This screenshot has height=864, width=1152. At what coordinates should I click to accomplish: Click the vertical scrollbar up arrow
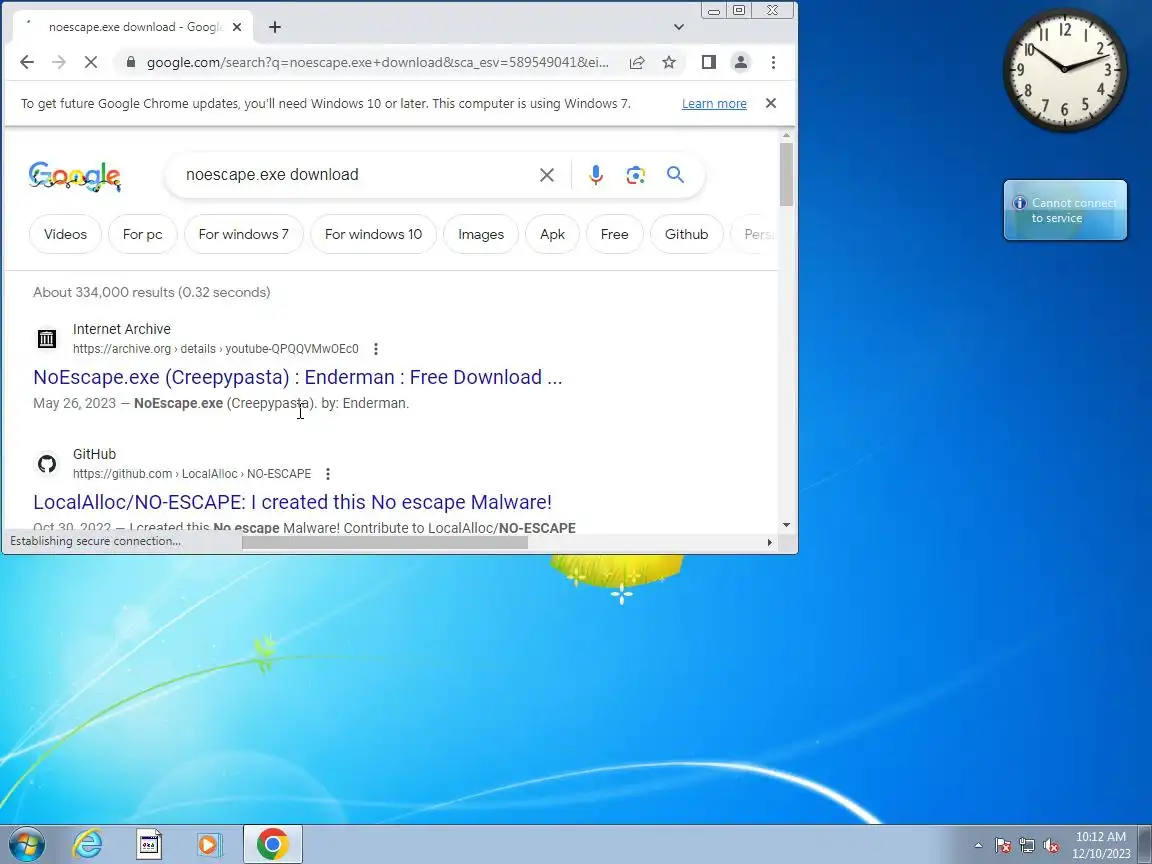[x=786, y=136]
